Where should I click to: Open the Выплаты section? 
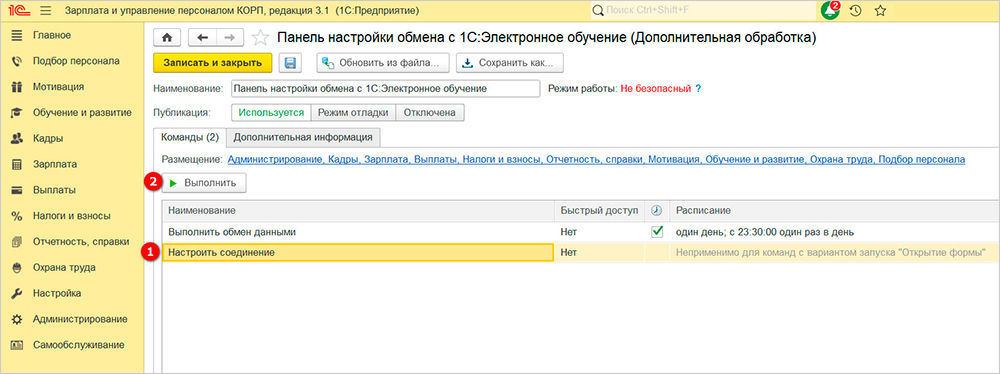(55, 190)
